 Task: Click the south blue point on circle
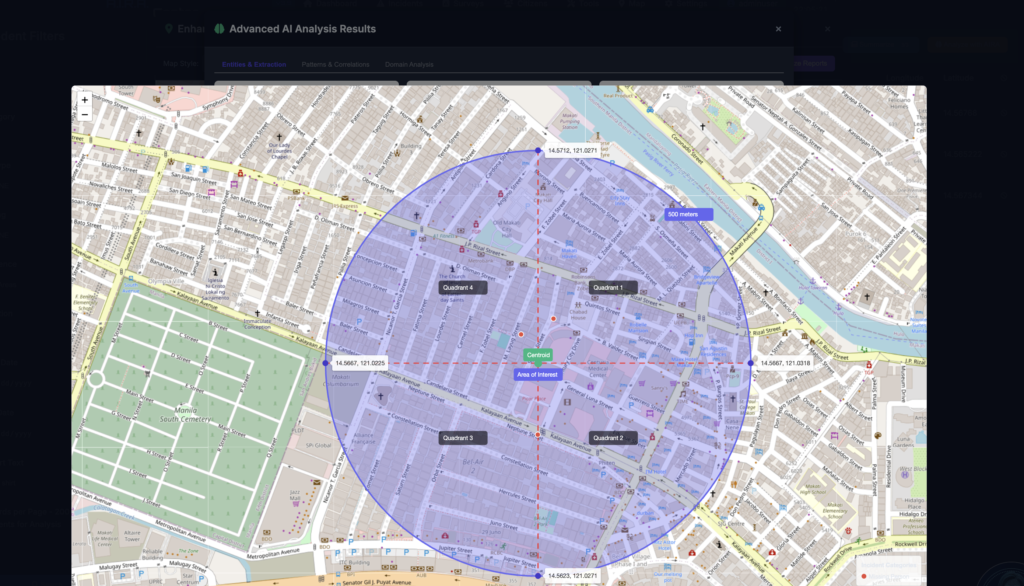pyautogui.click(x=538, y=576)
